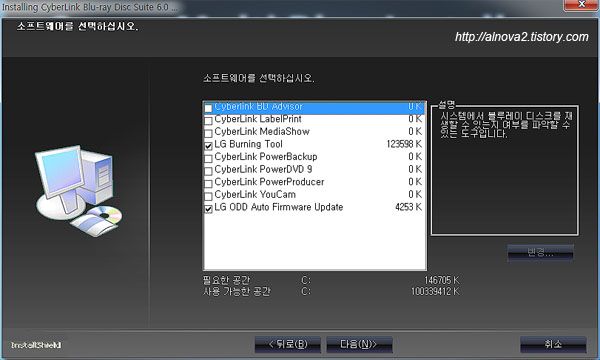Click the 뒤로(B) back button
Viewport: 600px width, 360px height.
[288, 344]
